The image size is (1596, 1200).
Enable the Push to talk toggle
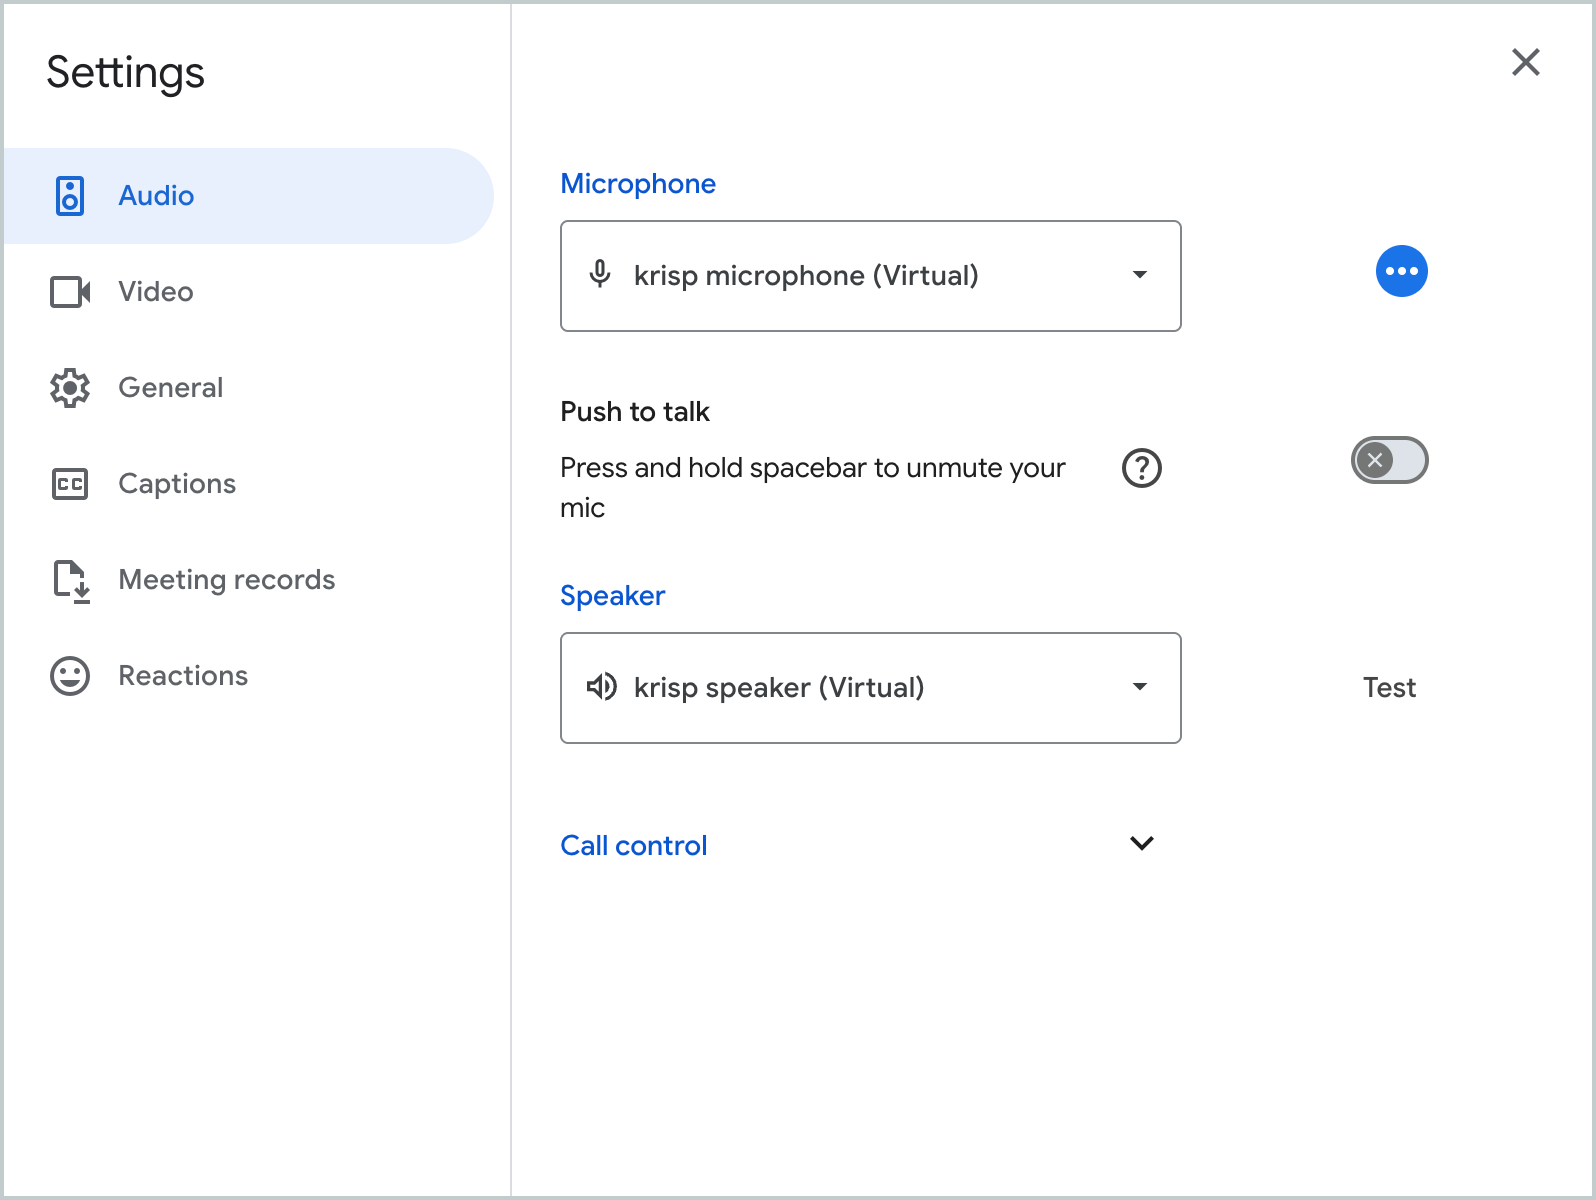click(1390, 460)
